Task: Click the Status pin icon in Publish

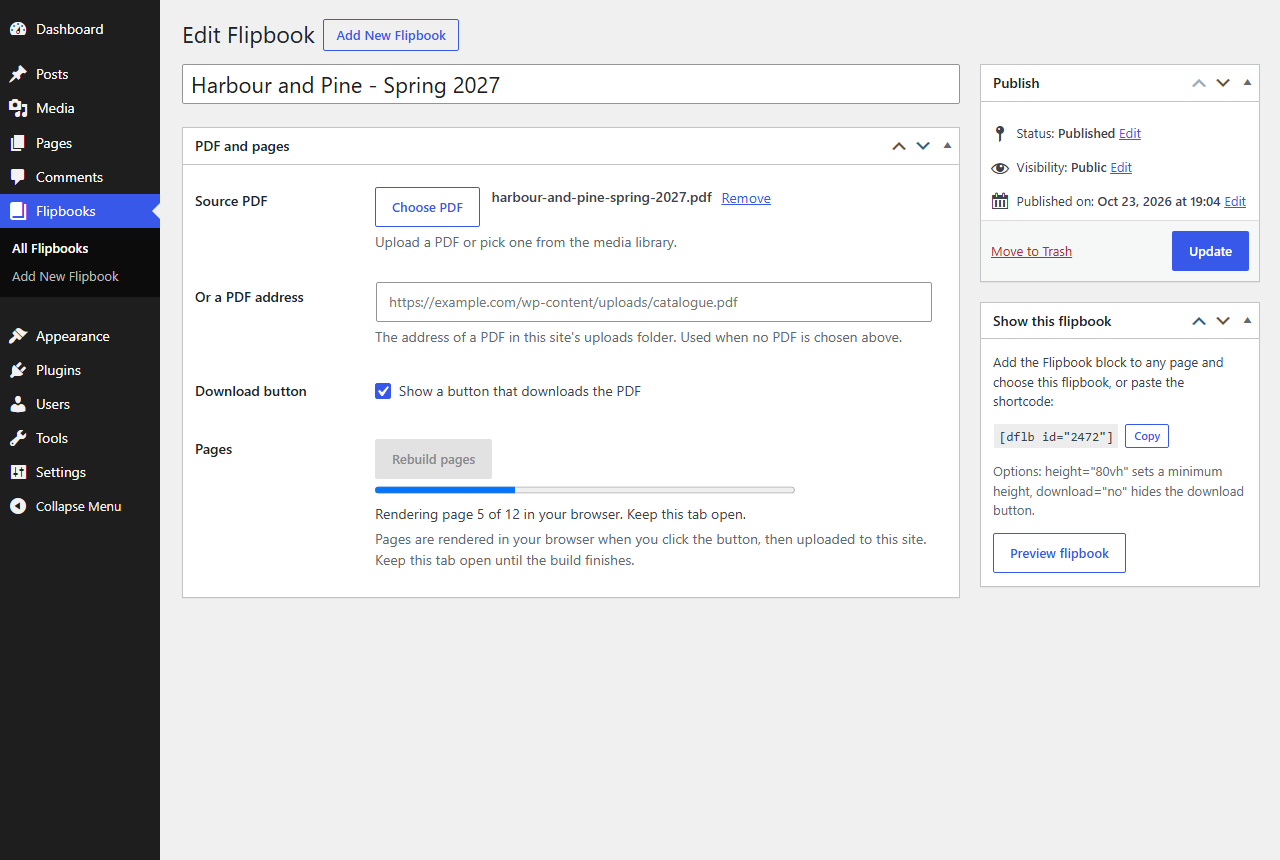Action: coord(1000,133)
